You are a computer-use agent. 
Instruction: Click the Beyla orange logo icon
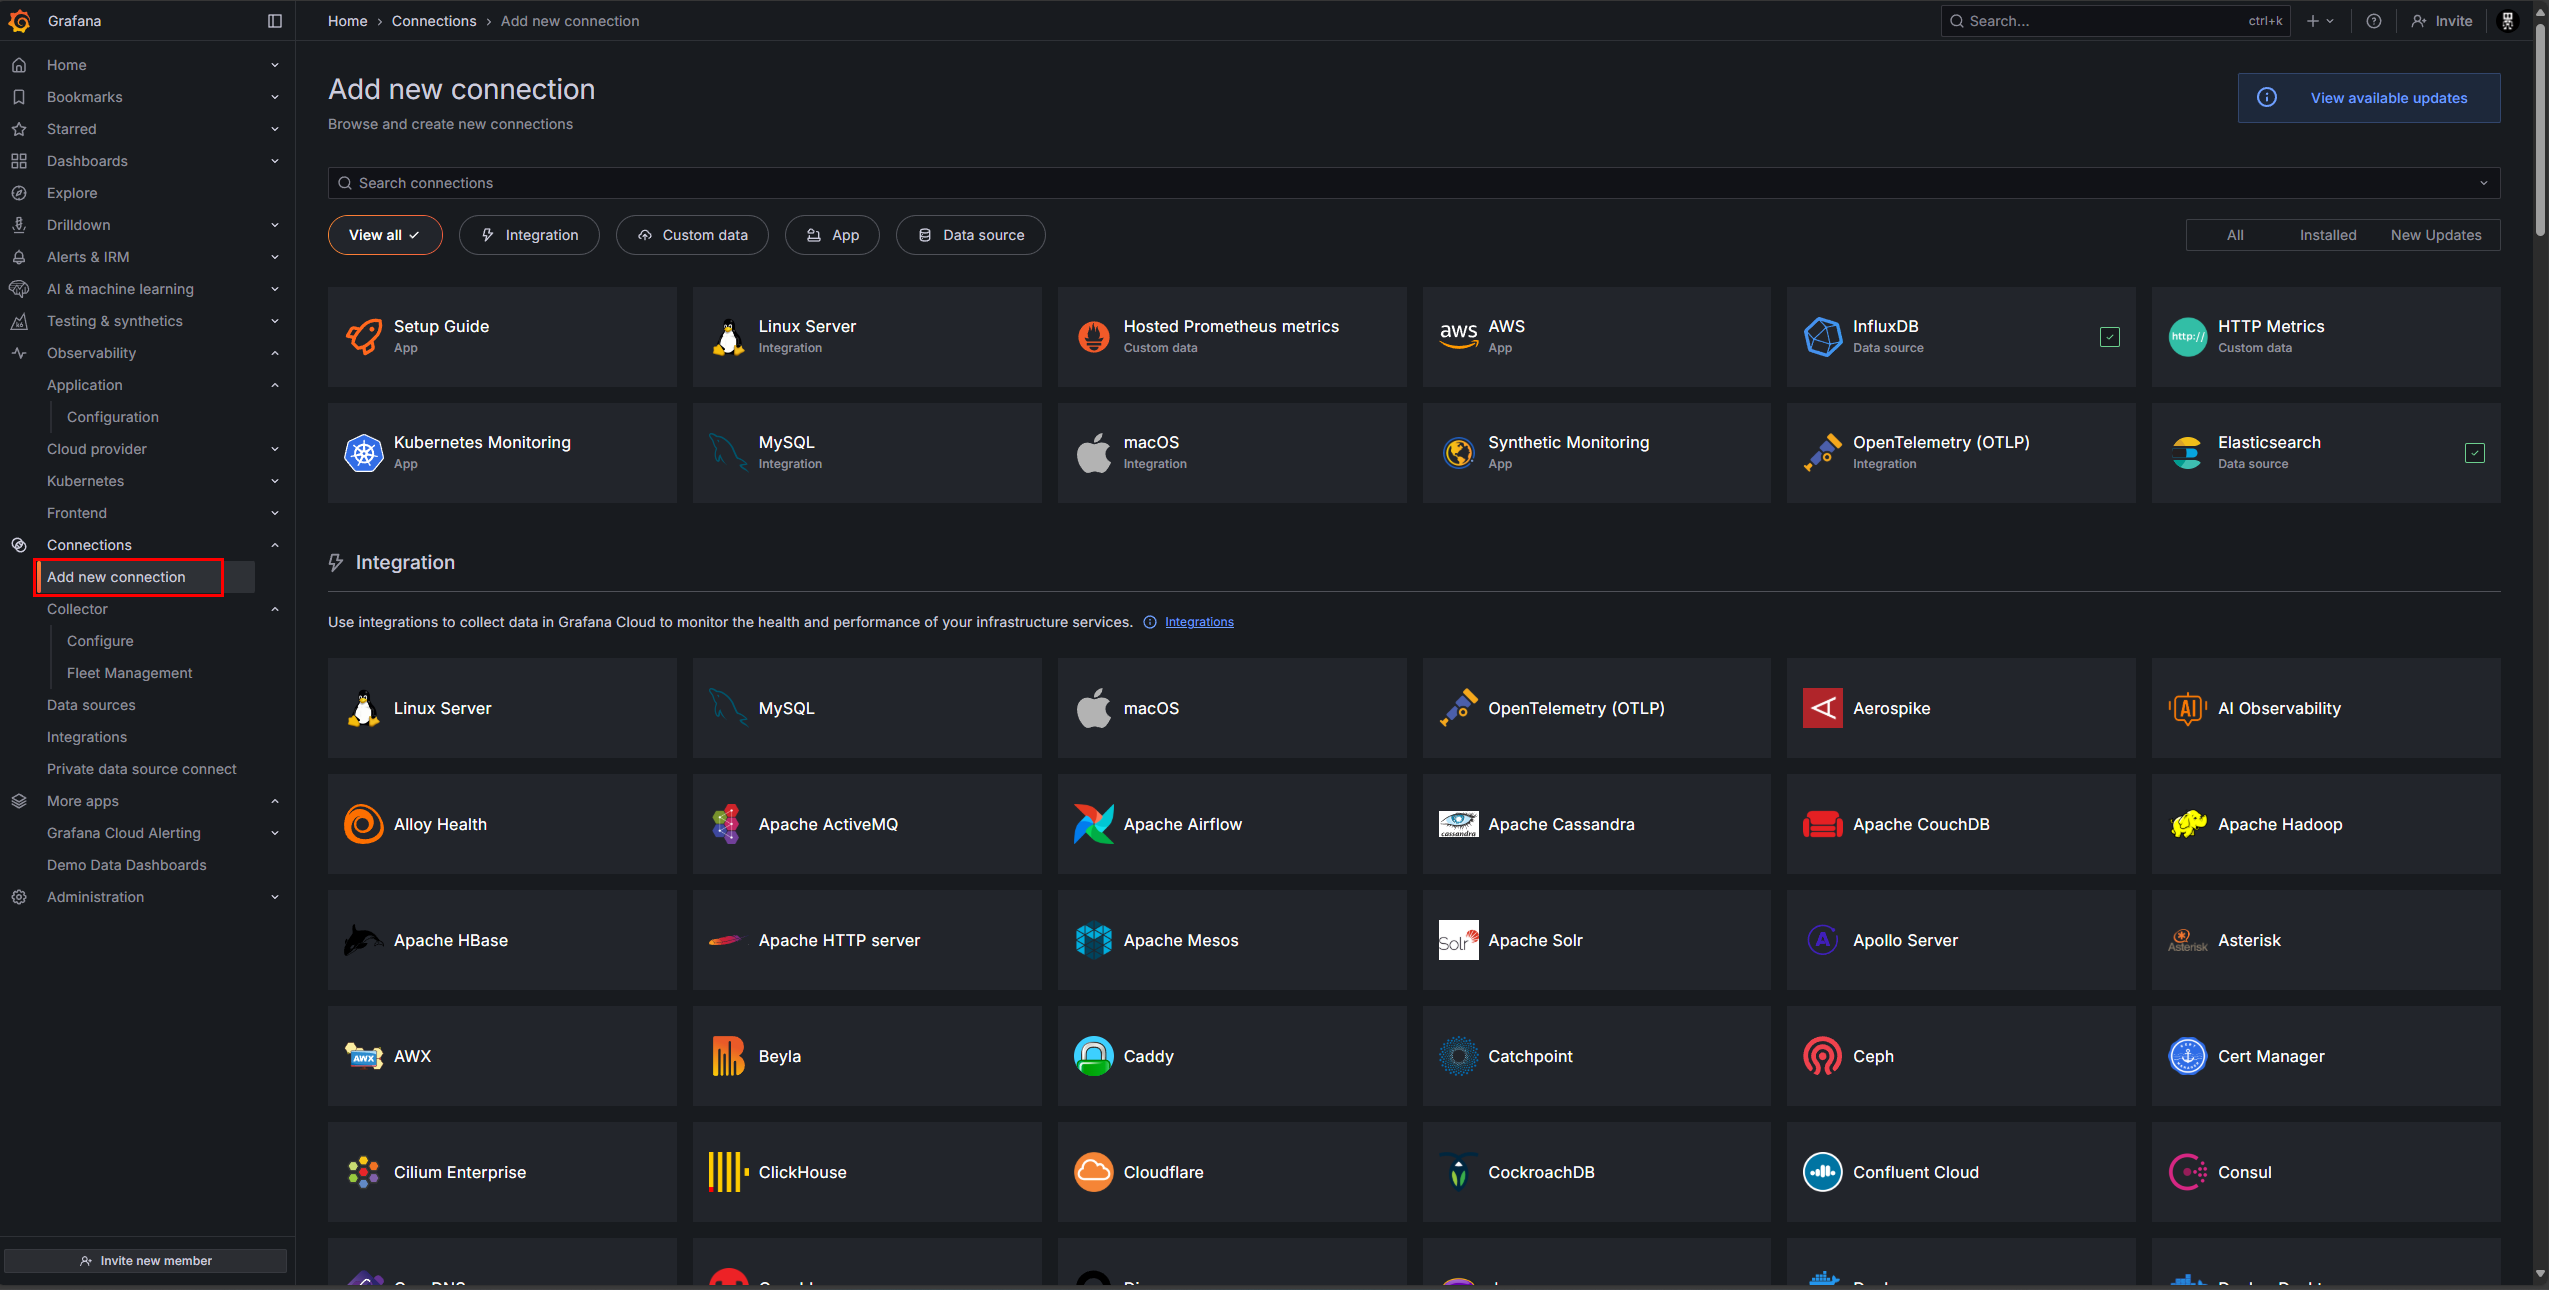tap(729, 1056)
